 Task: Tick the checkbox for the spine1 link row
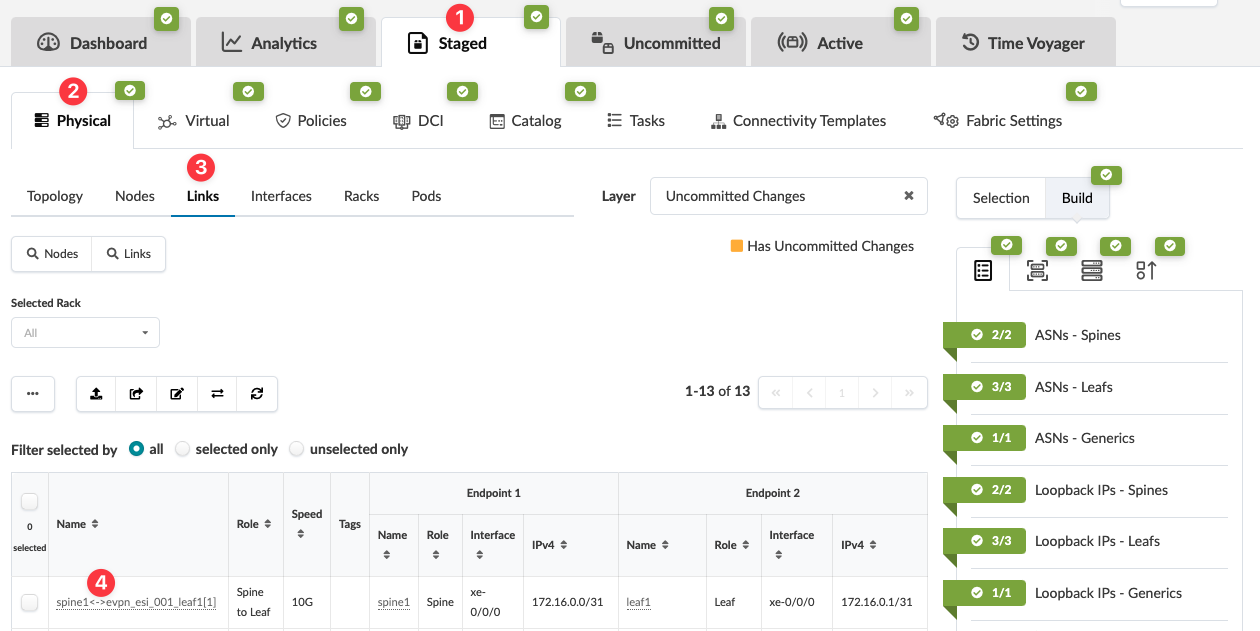click(30, 602)
